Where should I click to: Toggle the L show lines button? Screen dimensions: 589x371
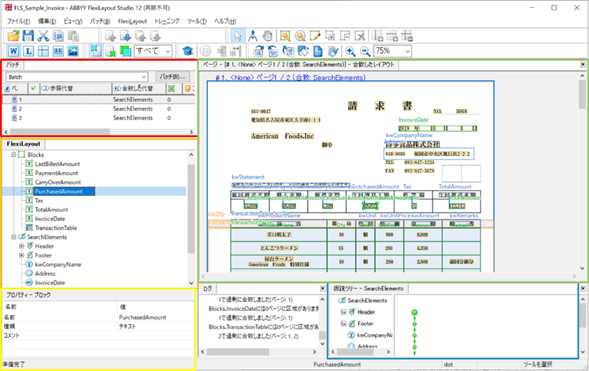pos(29,51)
